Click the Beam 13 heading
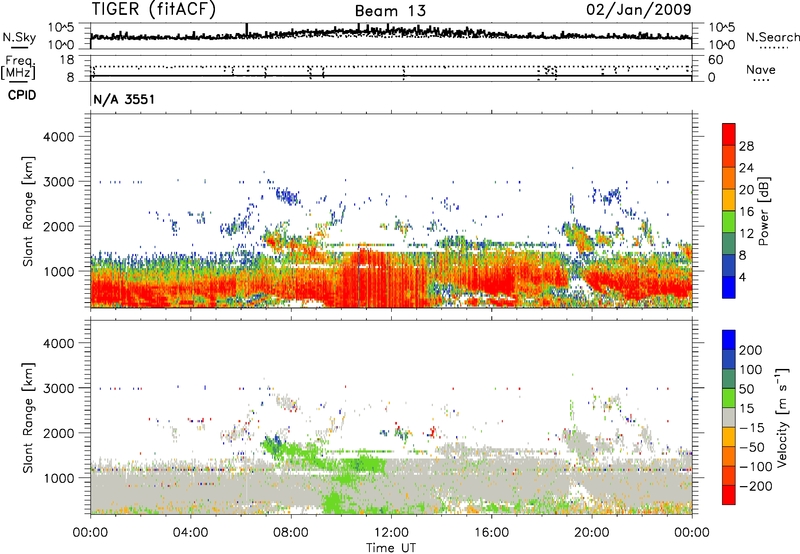The width and height of the screenshot is (800, 554). [390, 11]
